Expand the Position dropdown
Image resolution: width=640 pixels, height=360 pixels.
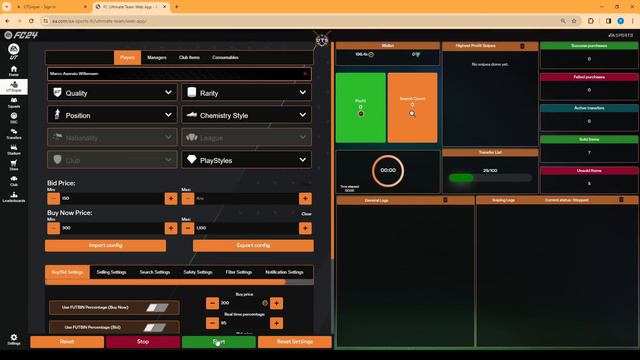point(112,115)
